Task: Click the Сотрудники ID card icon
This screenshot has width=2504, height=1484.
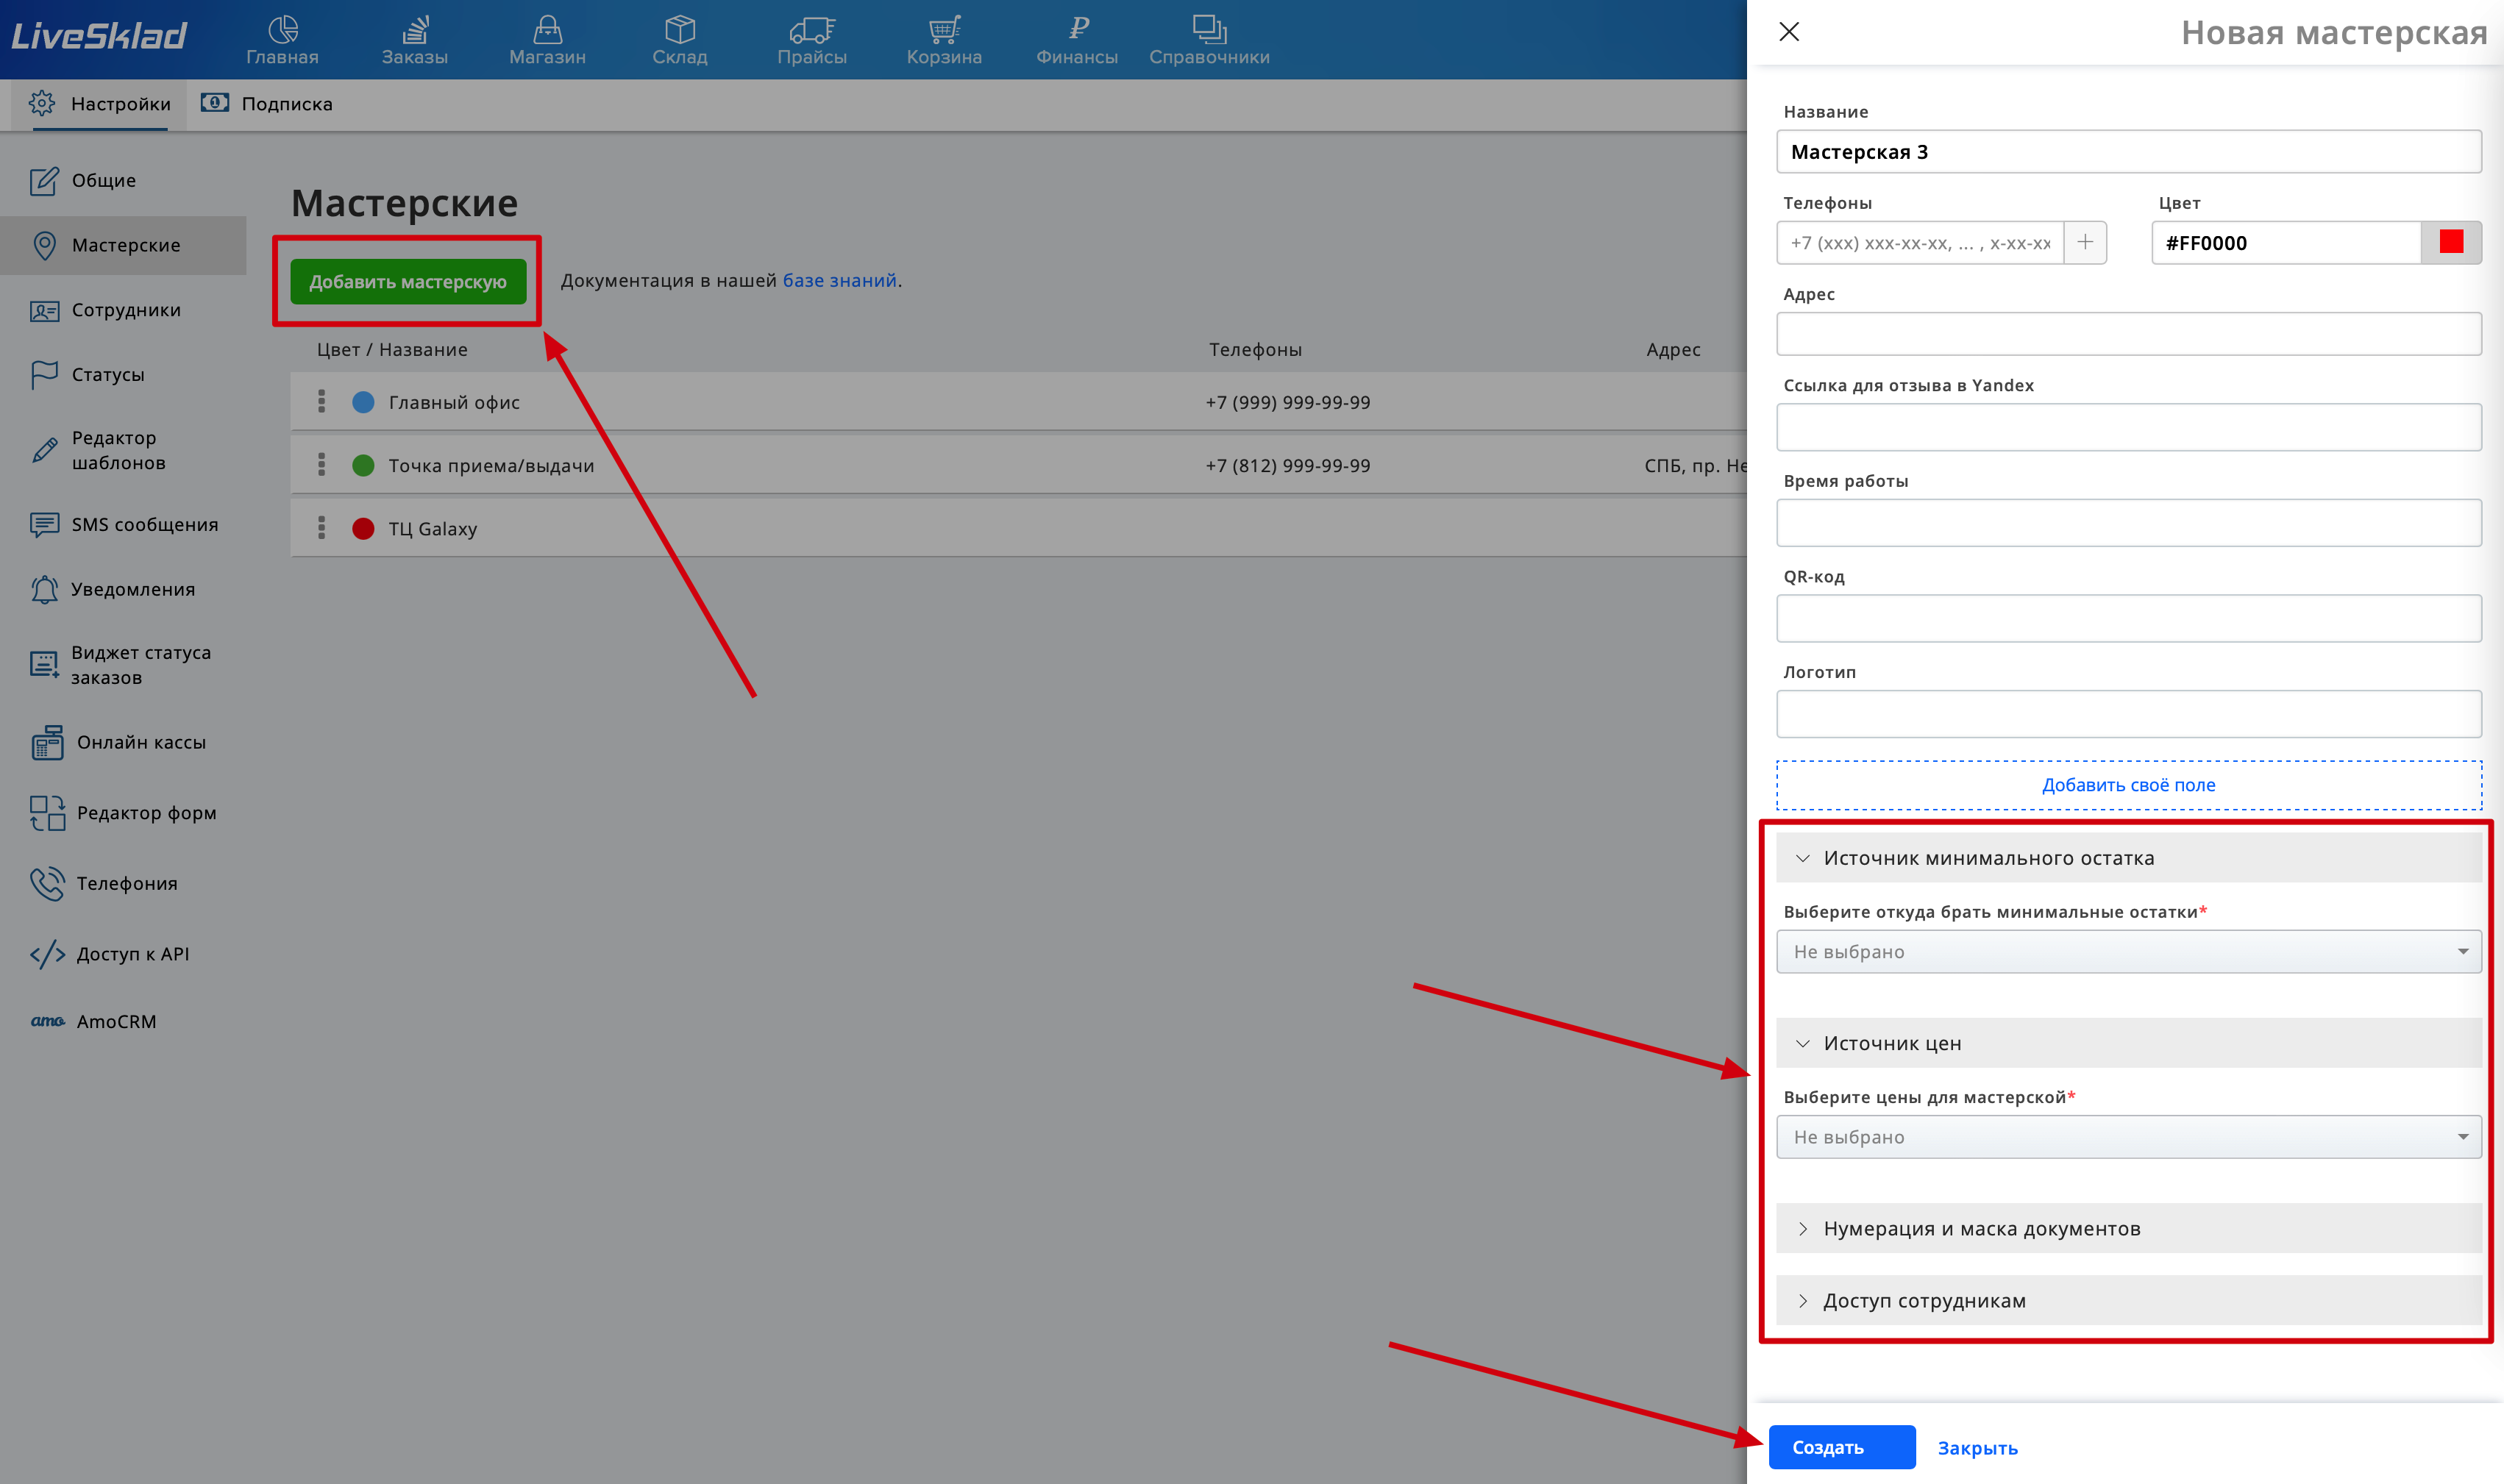Action: point(44,311)
